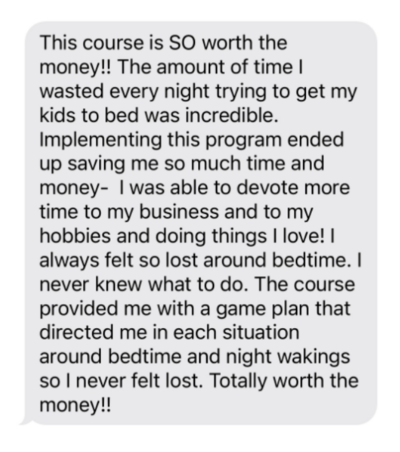
Task: Click the phrase "kids to bed"
Action: tap(89, 115)
